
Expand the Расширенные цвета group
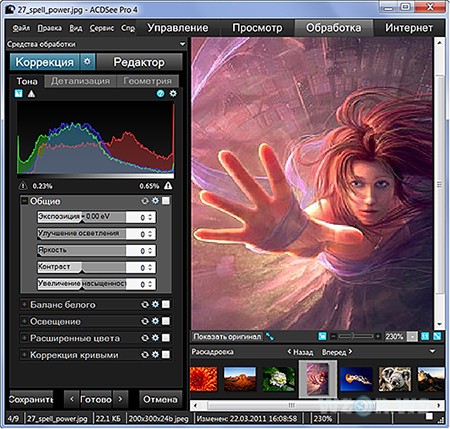24,338
